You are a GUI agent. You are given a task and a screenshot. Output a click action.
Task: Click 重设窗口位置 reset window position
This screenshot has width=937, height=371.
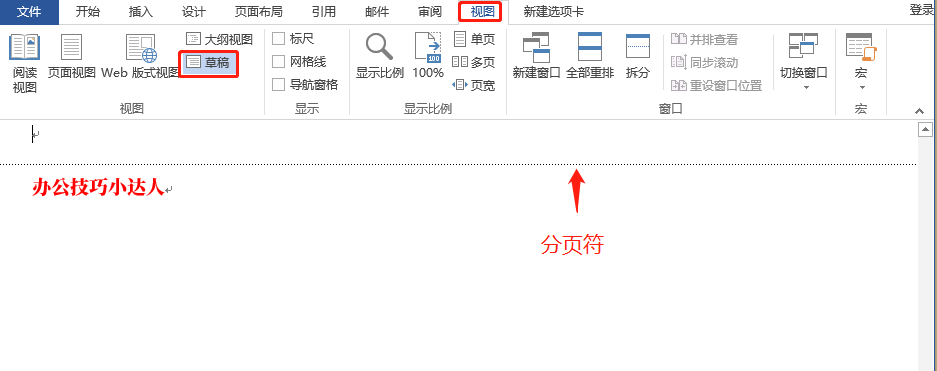(x=716, y=85)
